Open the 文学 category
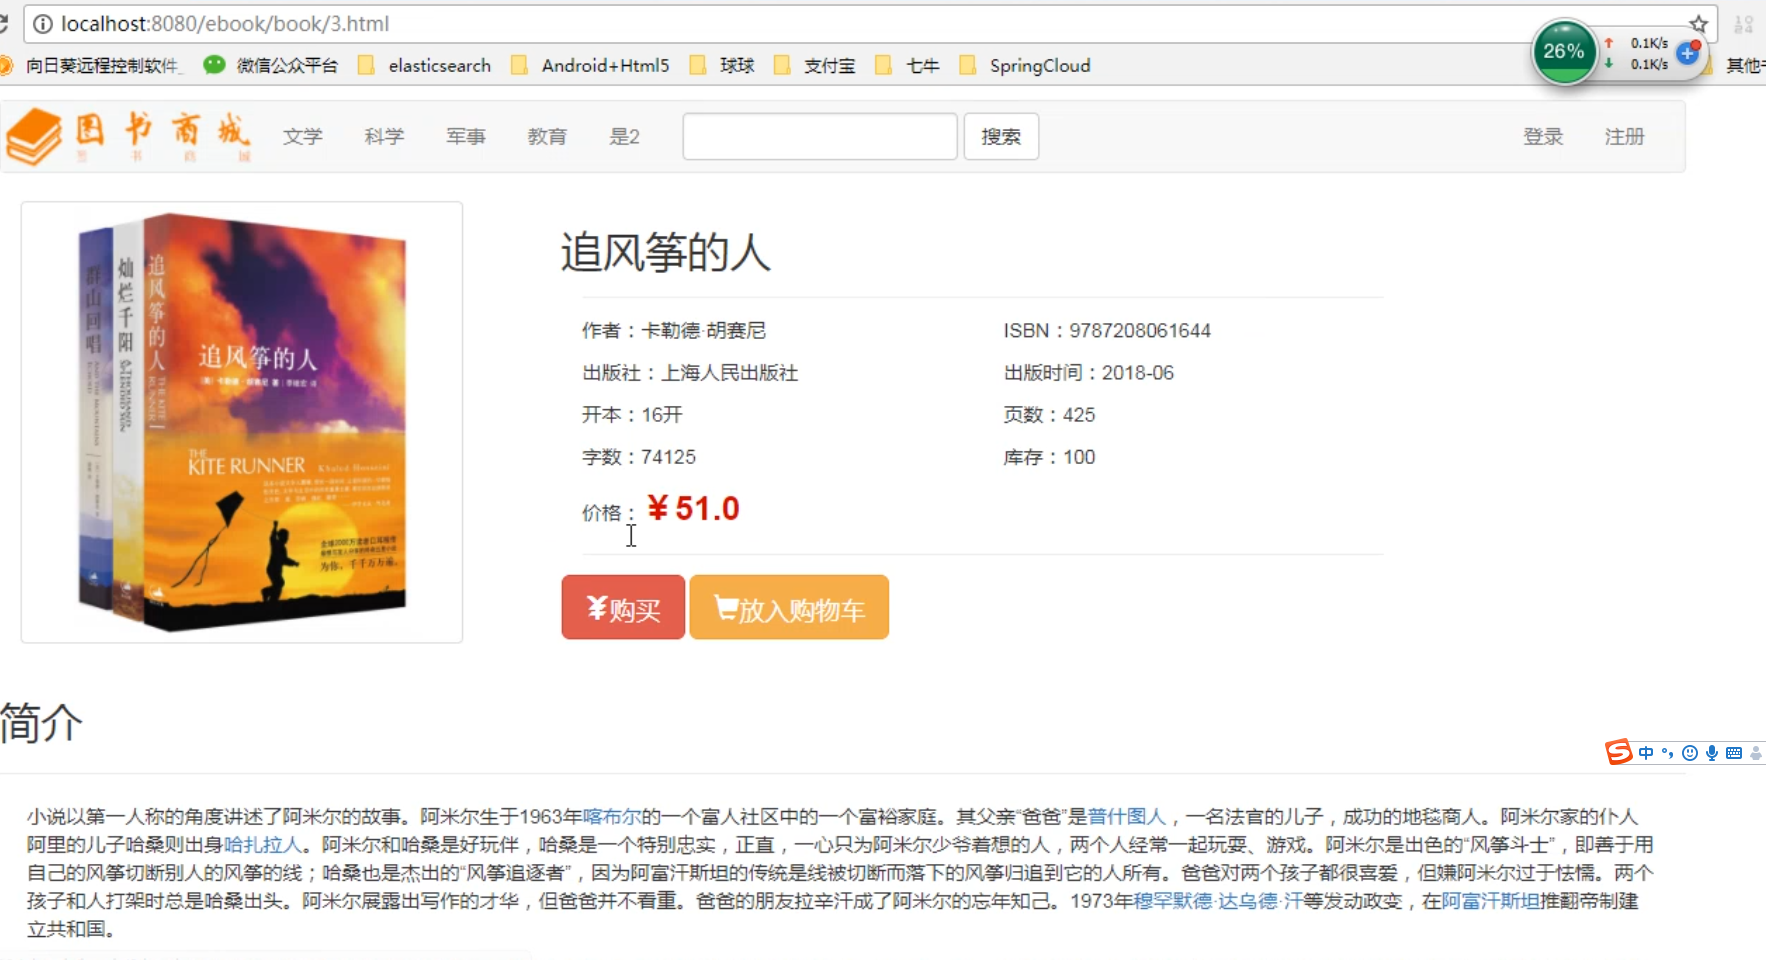 click(302, 137)
